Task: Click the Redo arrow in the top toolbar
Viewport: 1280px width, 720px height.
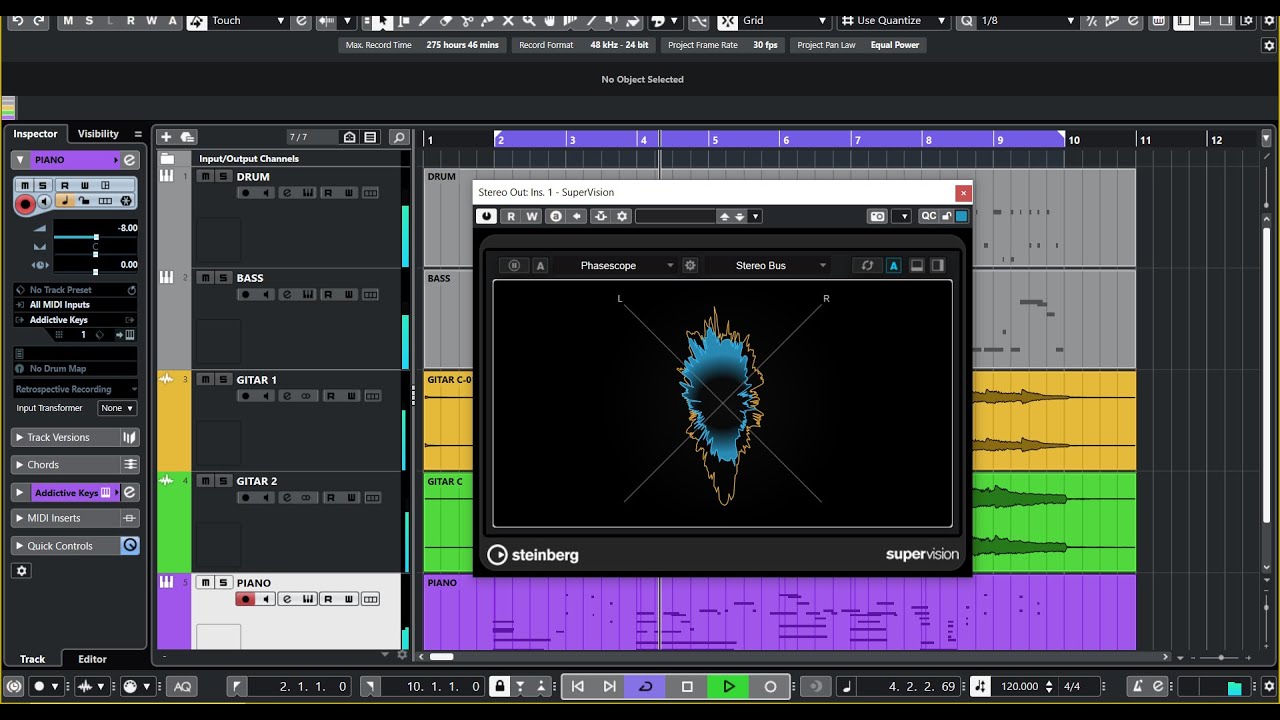Action: [x=39, y=20]
